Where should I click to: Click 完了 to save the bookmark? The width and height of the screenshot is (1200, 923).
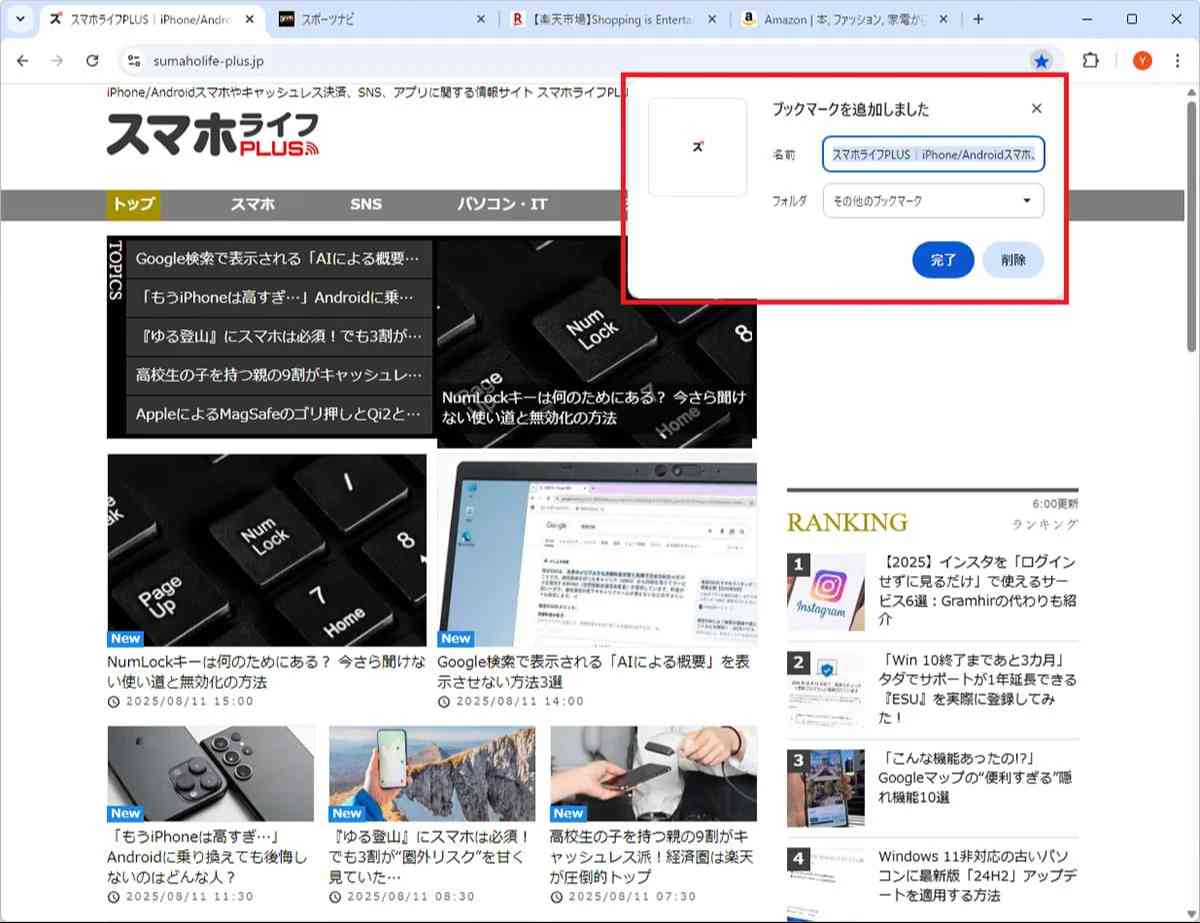pos(941,260)
